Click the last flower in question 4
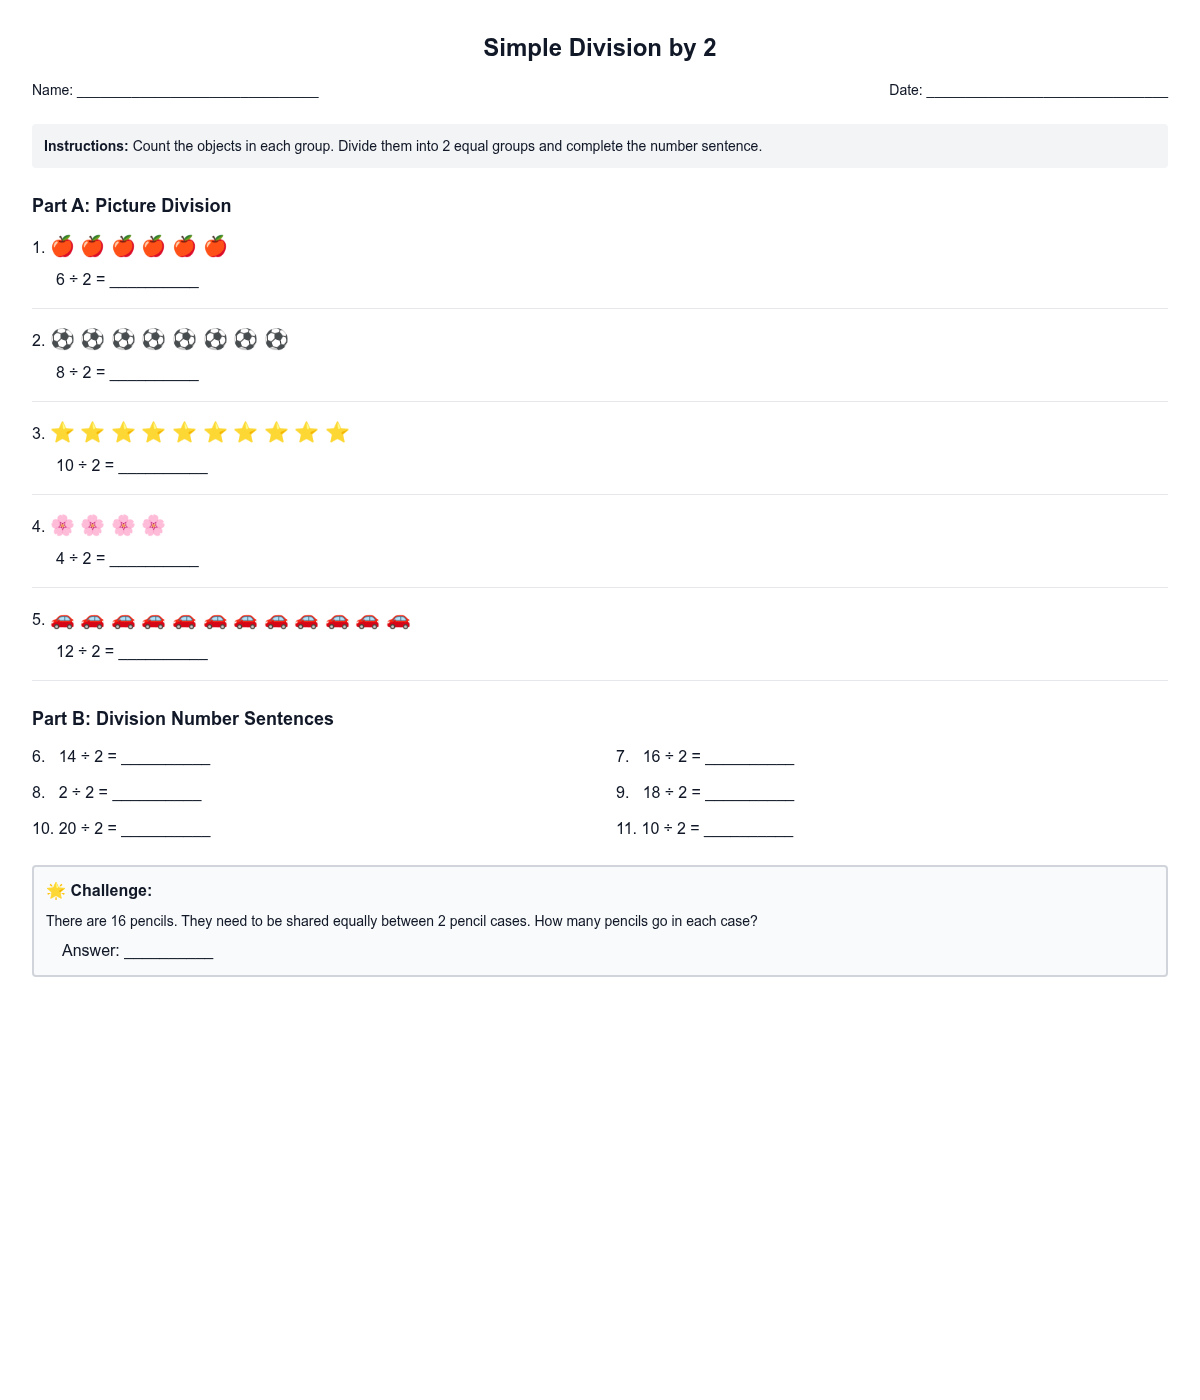 point(153,526)
